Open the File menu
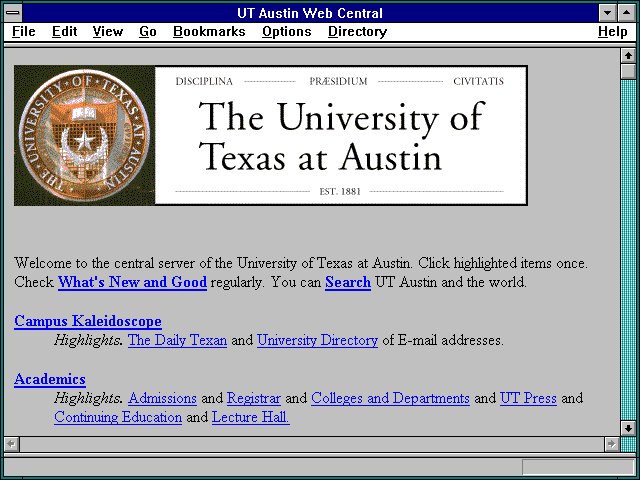This screenshot has height=480, width=640. [x=24, y=31]
